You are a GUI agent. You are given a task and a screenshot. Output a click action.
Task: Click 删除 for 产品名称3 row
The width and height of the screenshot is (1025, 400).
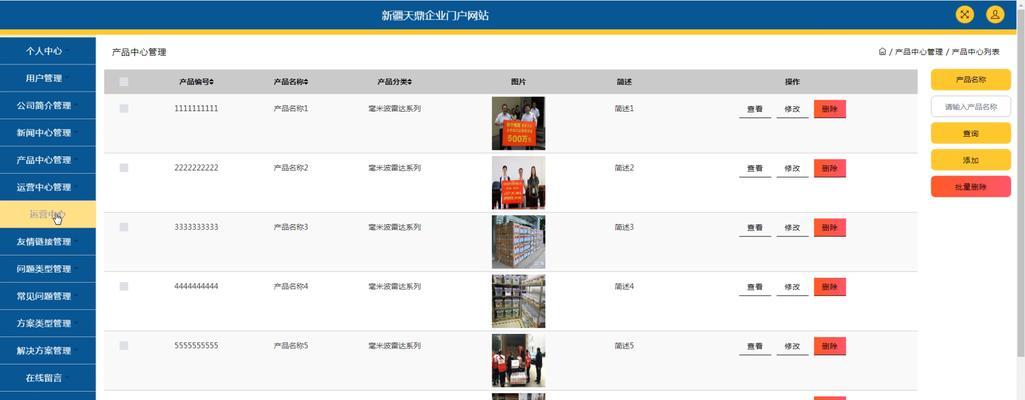point(830,227)
